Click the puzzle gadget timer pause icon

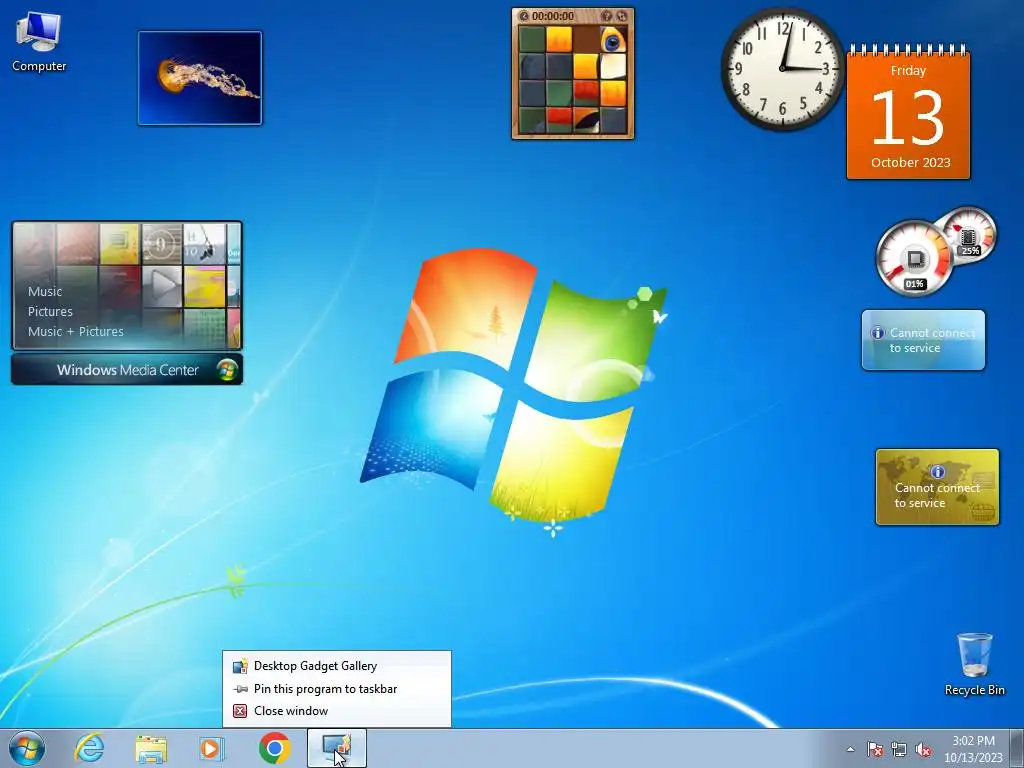click(523, 16)
